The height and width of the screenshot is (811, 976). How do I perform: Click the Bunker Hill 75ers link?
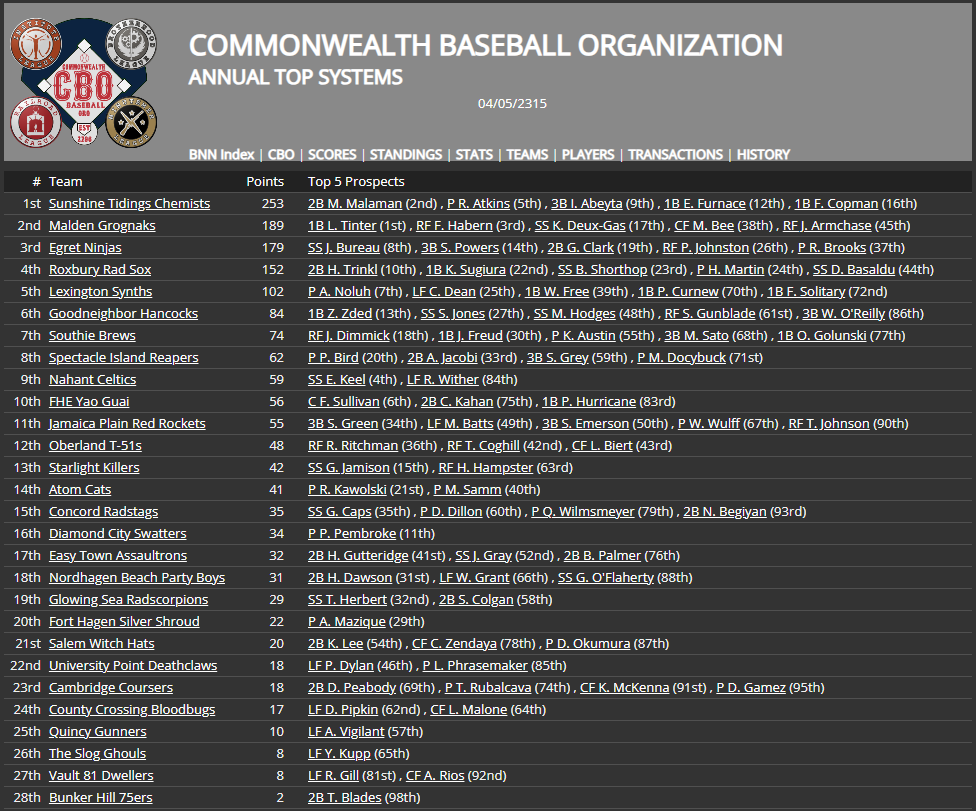click(100, 797)
